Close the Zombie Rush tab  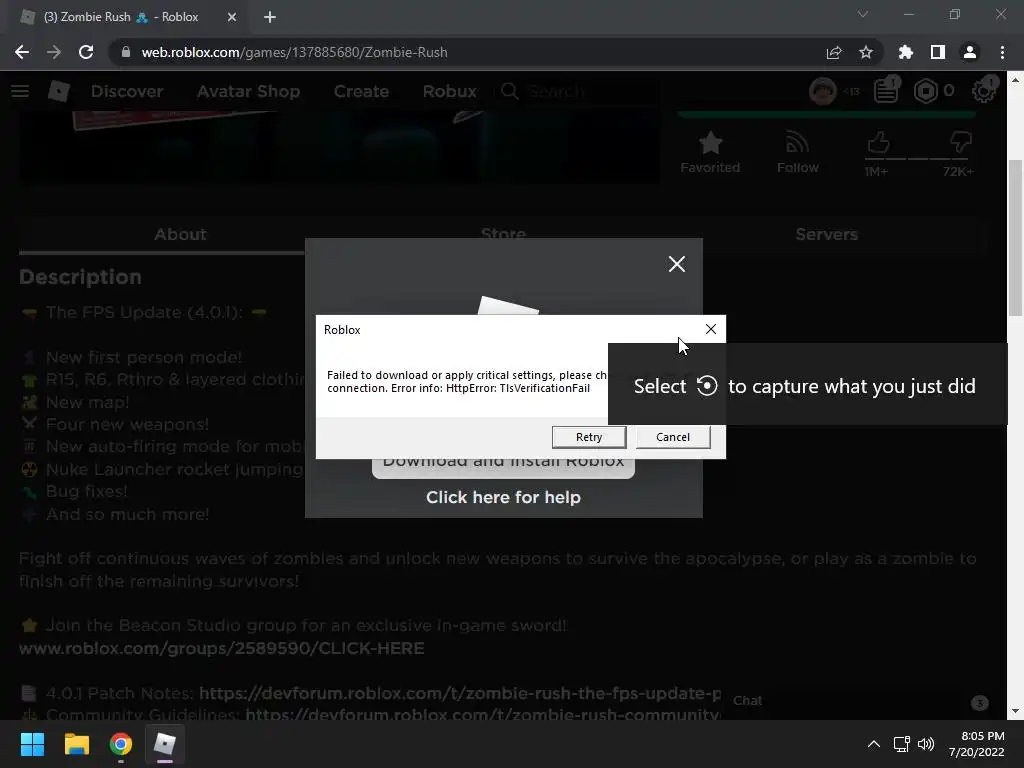232,17
